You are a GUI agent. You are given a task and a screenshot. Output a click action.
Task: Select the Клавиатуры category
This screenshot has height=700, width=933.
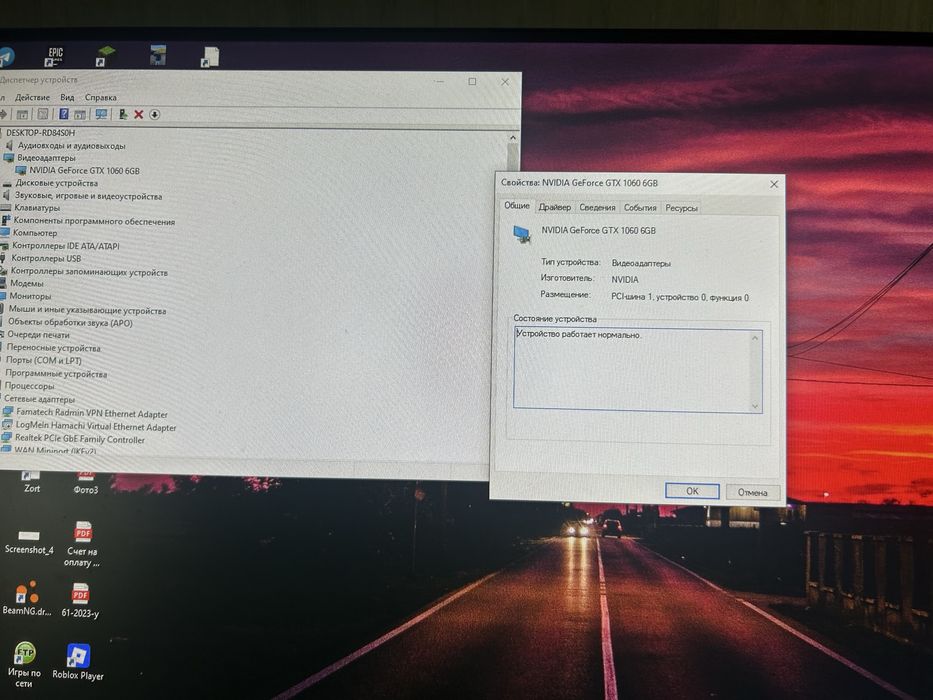[37, 208]
